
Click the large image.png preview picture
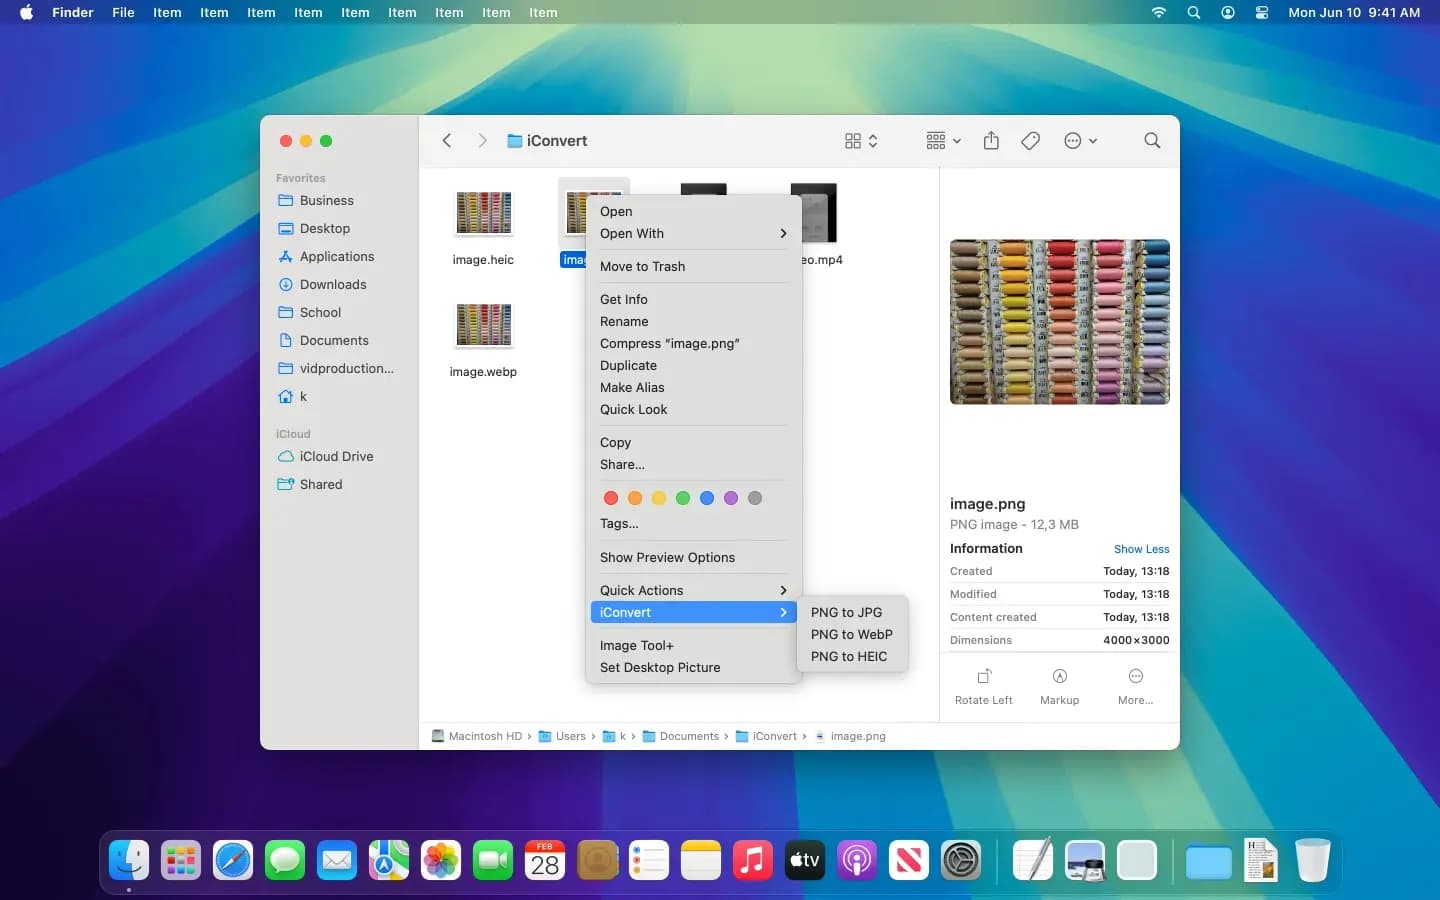[x=1060, y=322]
